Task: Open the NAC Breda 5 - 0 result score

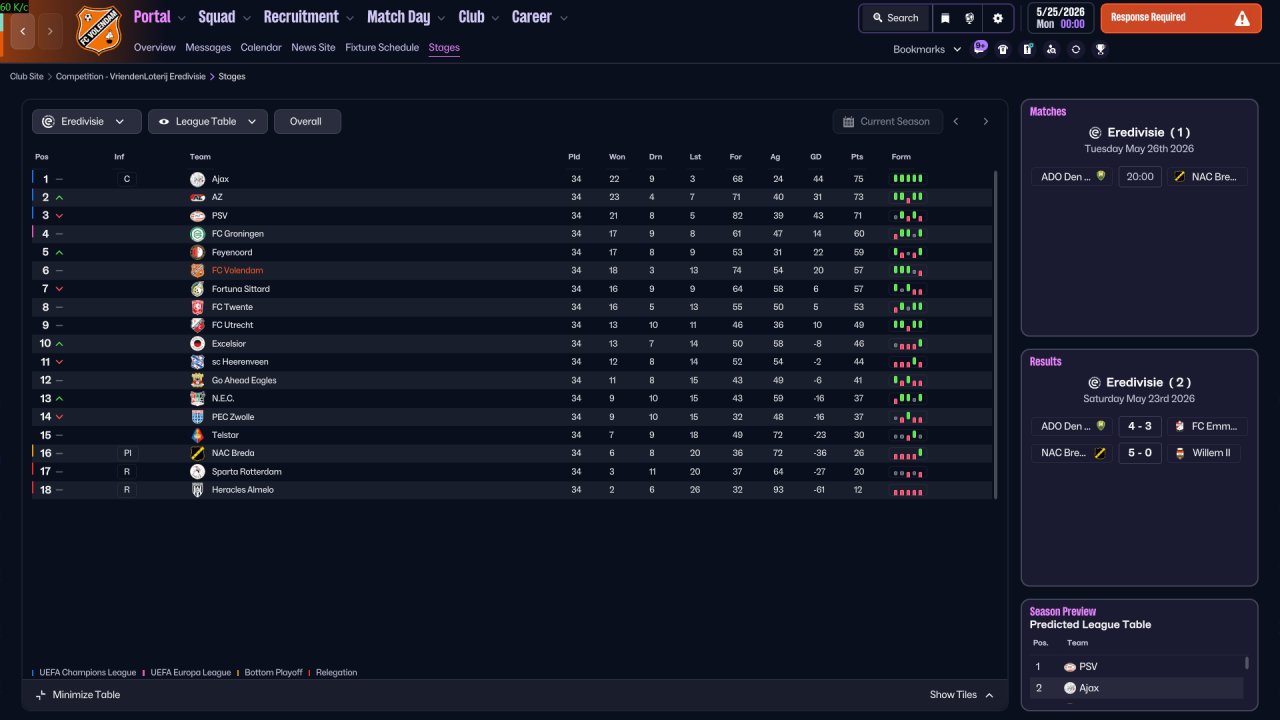Action: coord(1140,453)
